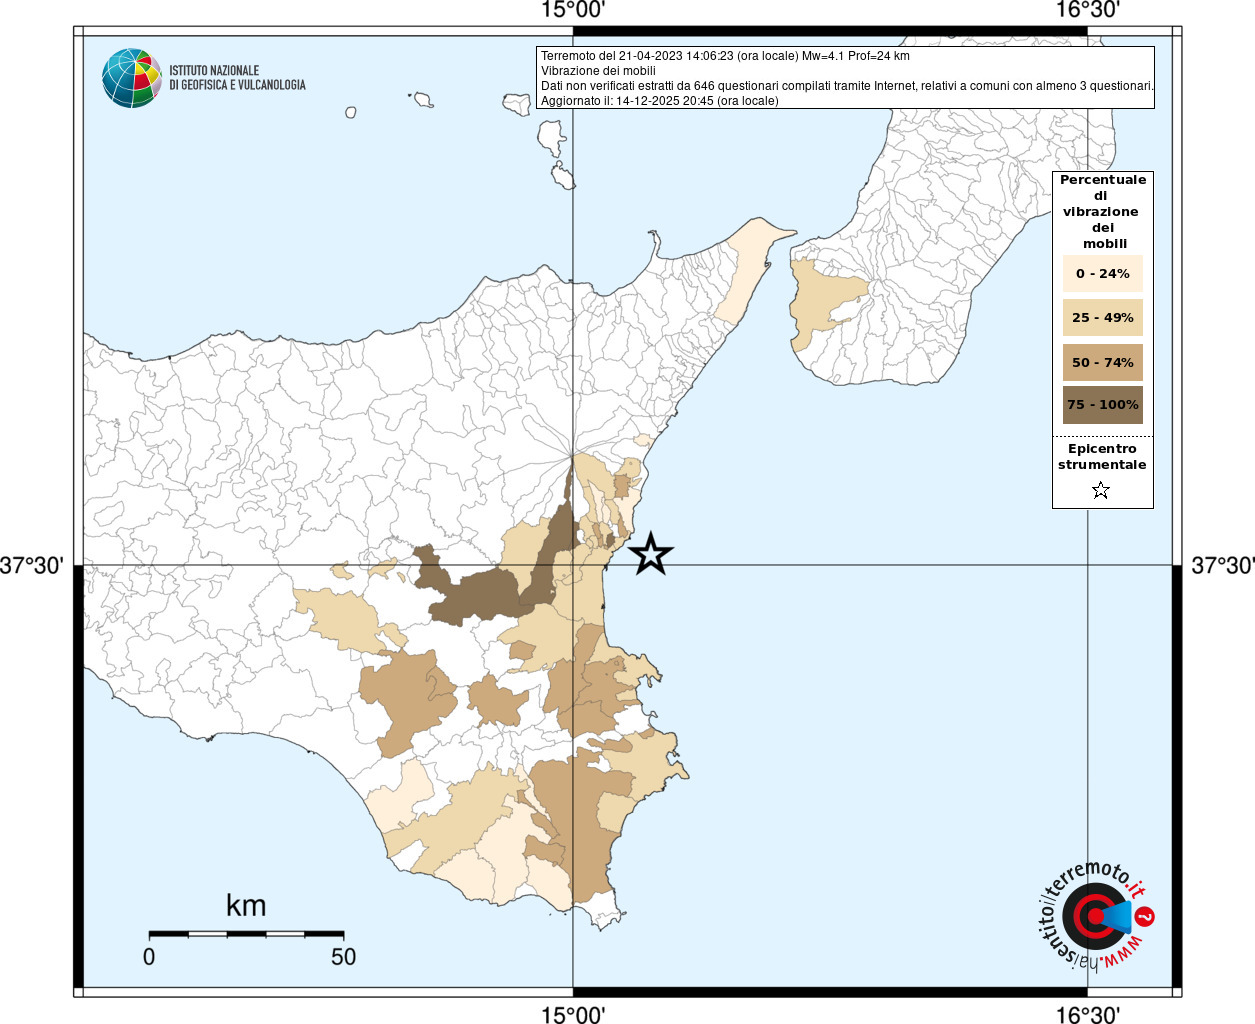Click the haisentitoilterremoto.it target logo
1255x1024 pixels.
(x=1092, y=916)
